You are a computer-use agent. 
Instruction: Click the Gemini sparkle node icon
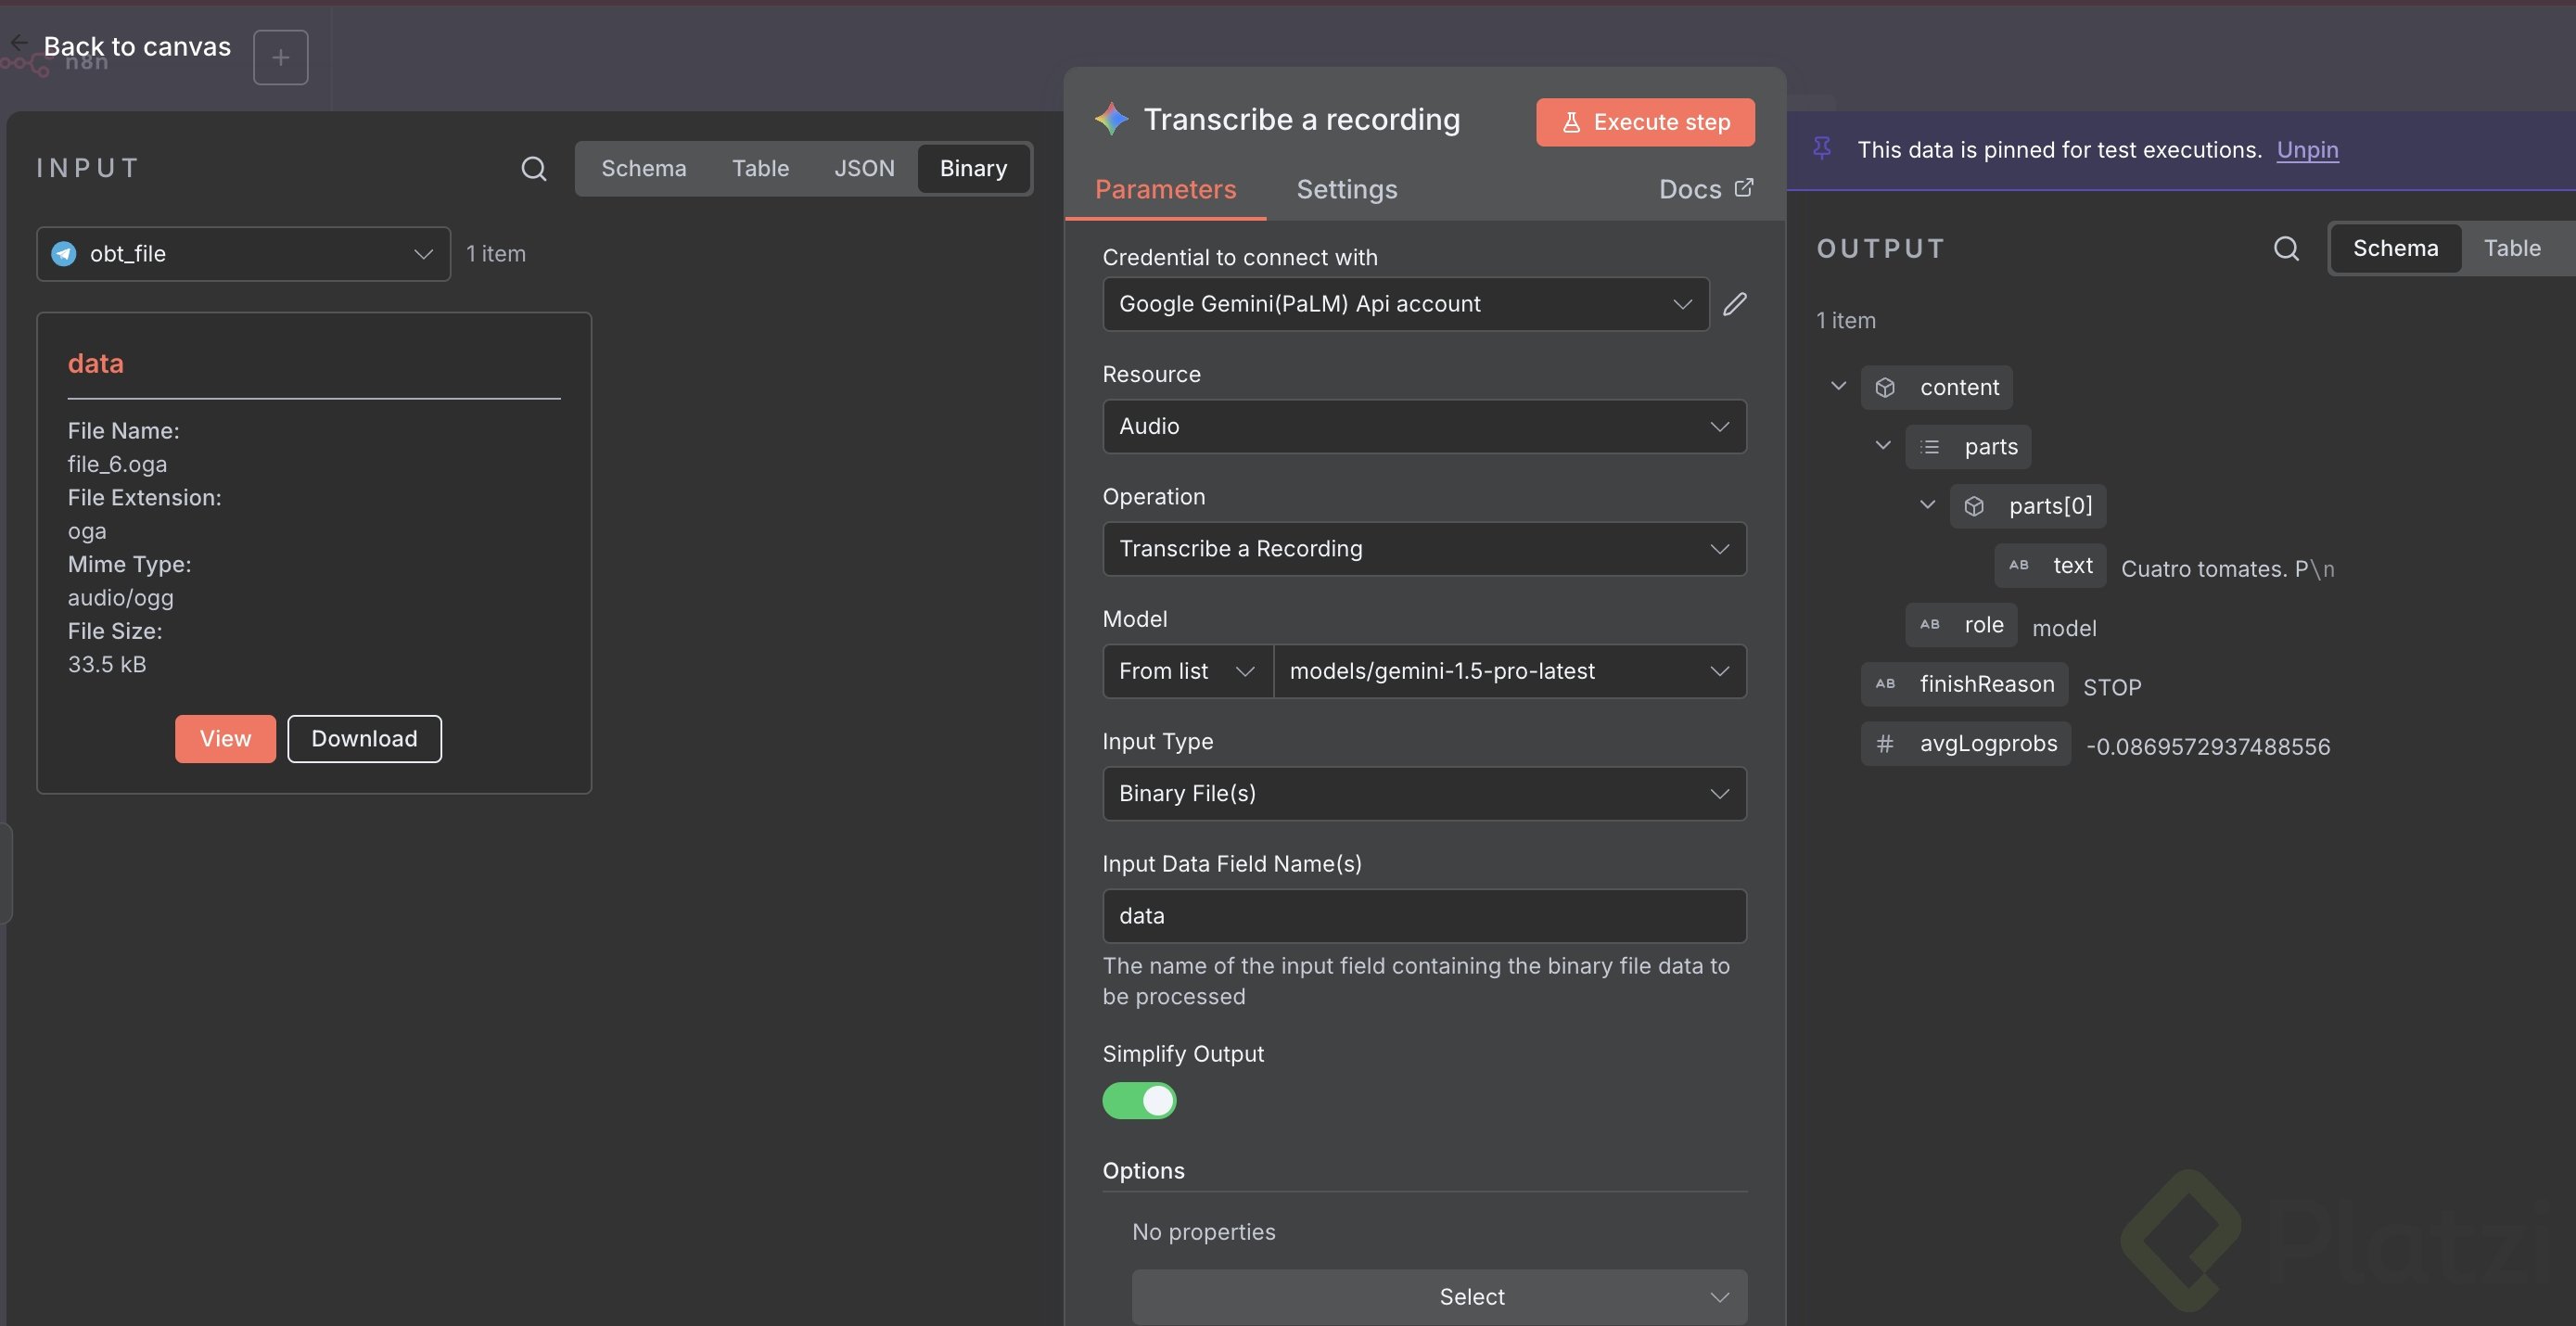click(x=1111, y=119)
